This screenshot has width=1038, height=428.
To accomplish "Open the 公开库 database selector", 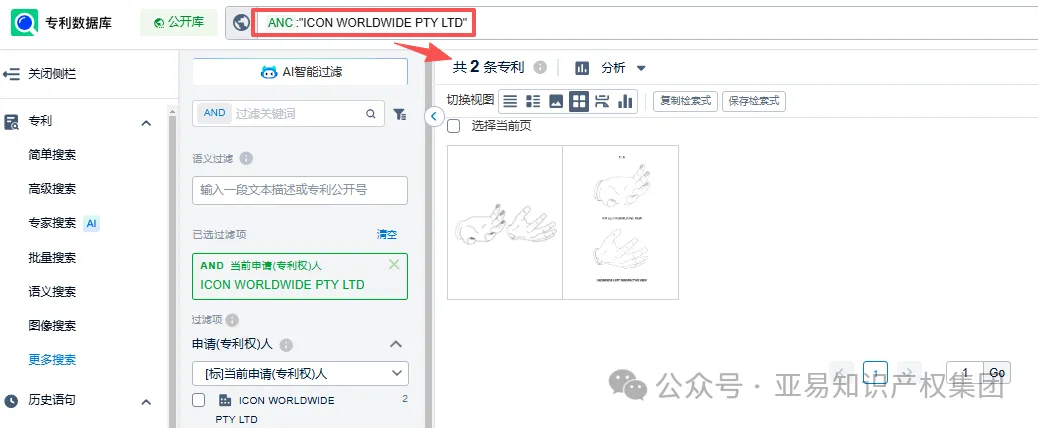I will pos(179,23).
